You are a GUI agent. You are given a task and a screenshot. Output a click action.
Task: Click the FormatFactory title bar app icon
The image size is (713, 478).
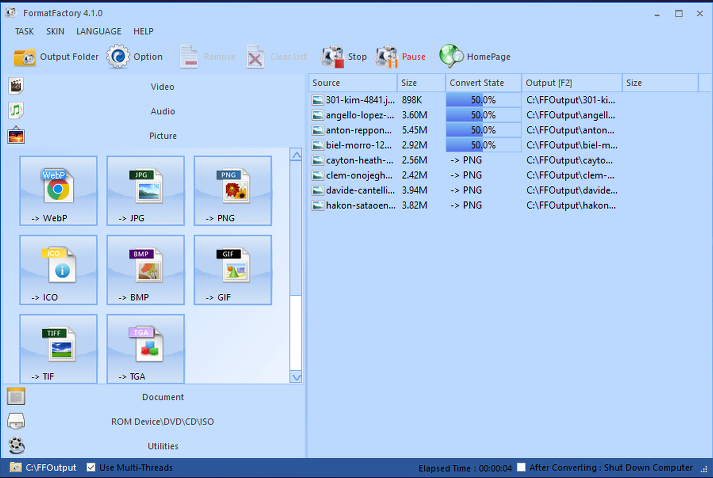point(11,13)
